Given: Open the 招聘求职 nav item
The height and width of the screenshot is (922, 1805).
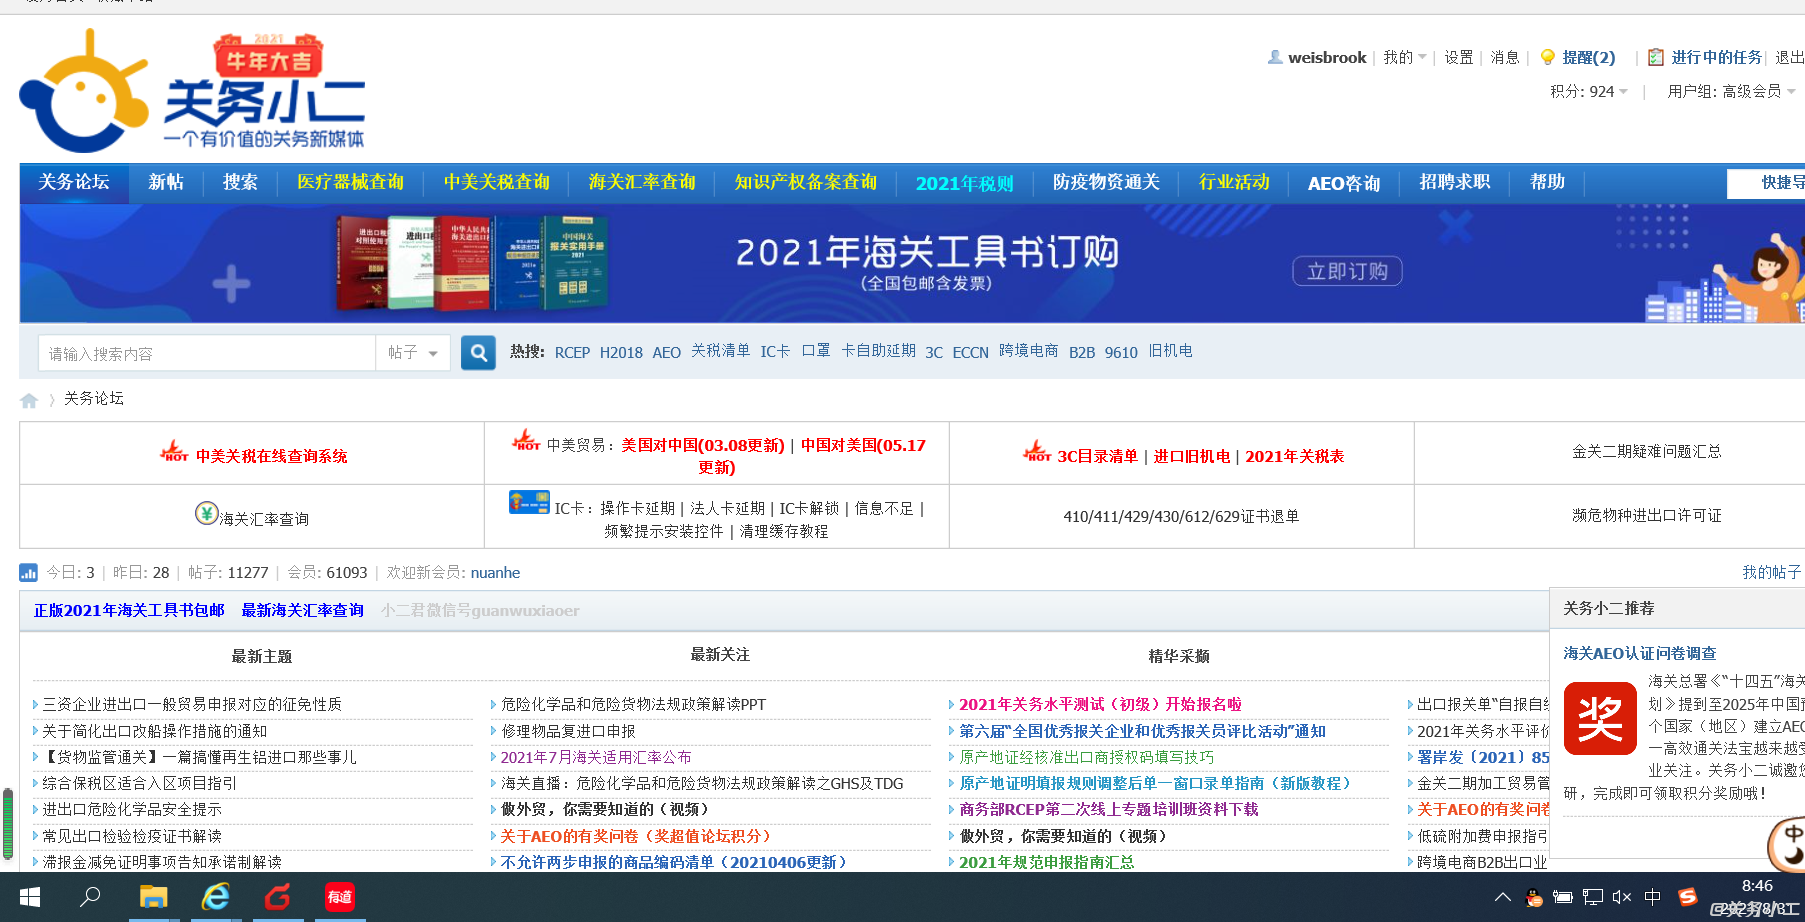Looking at the screenshot, I should point(1455,183).
